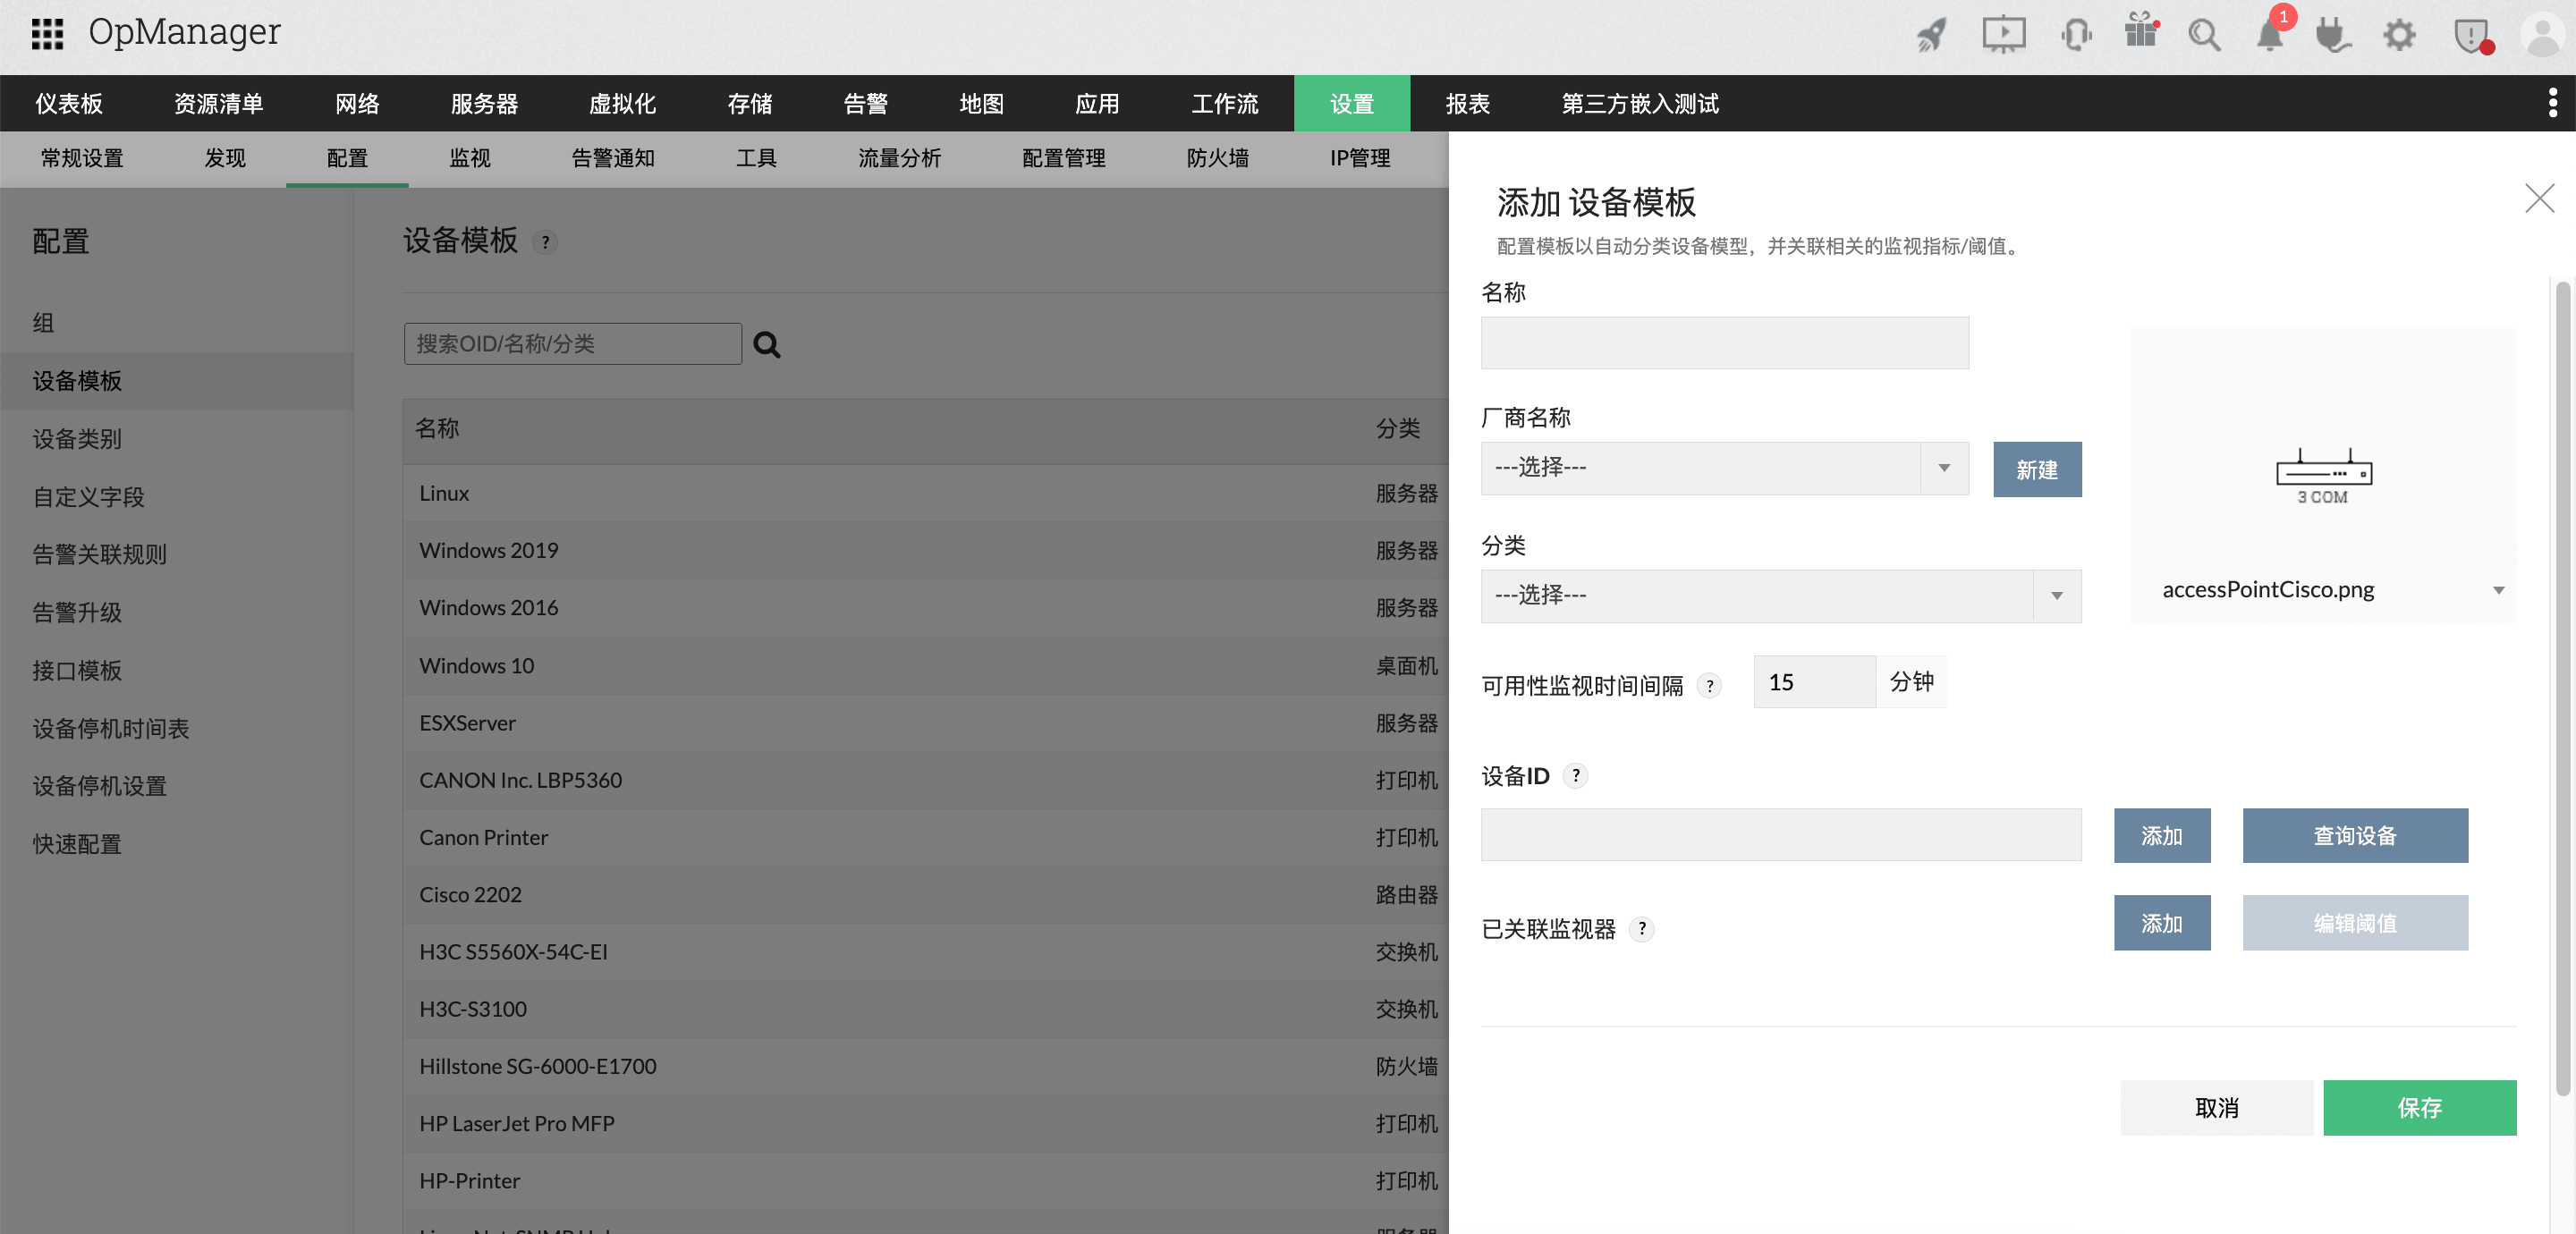Click the plug integrations icon

tap(2333, 35)
